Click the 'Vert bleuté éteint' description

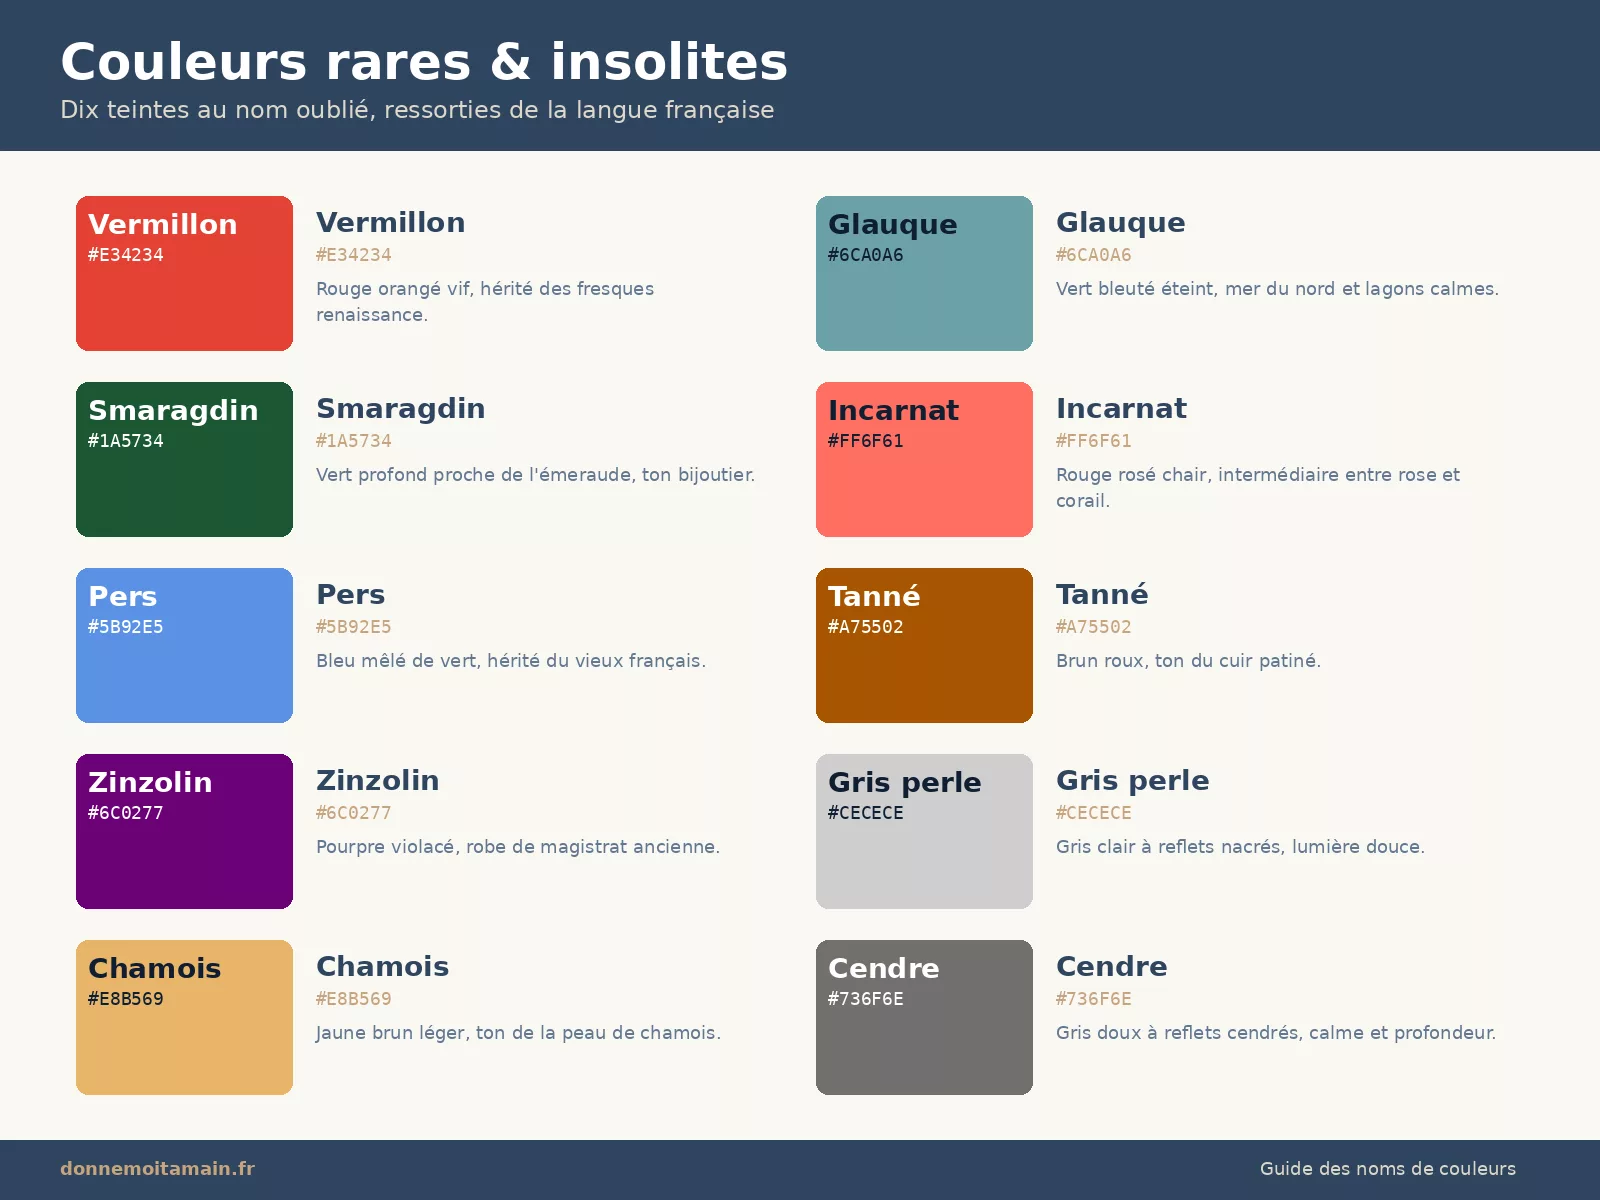1277,289
